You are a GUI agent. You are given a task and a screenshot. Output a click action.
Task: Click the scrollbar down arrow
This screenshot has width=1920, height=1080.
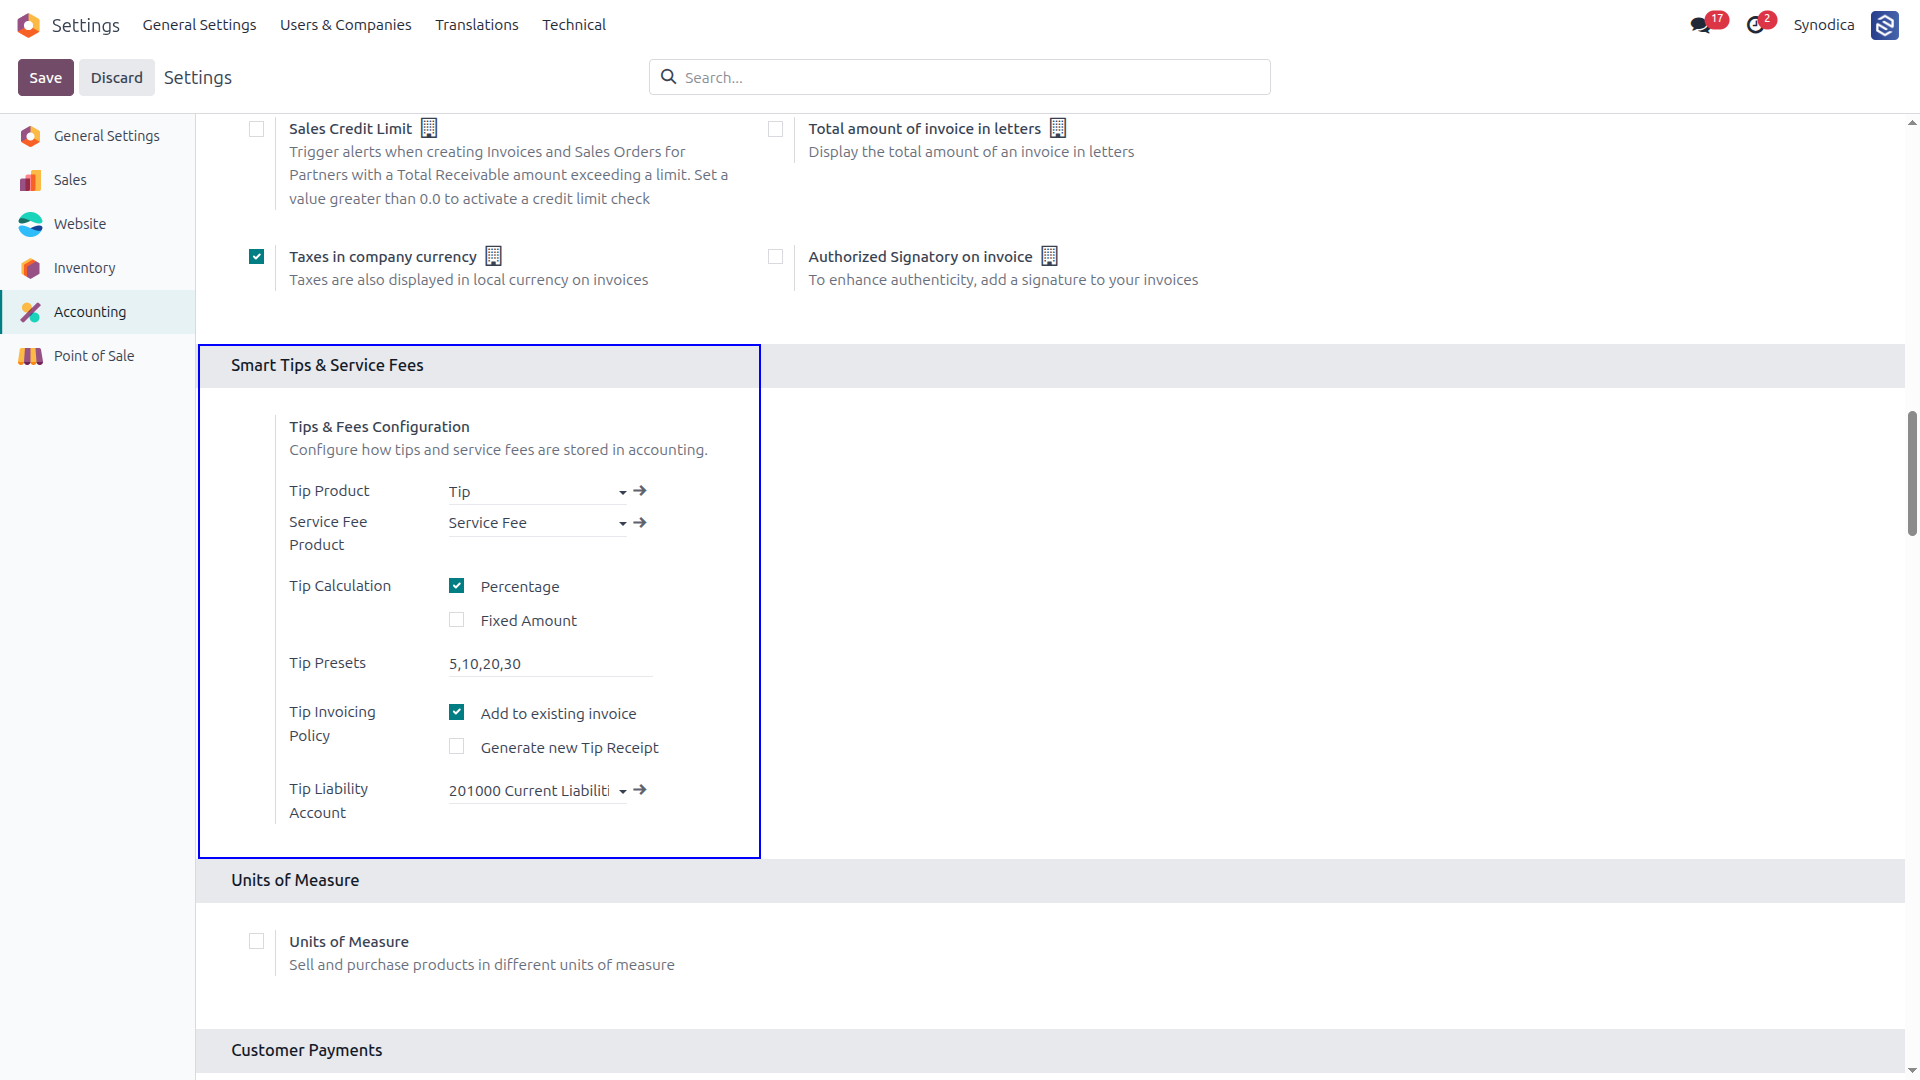pyautogui.click(x=1912, y=1071)
